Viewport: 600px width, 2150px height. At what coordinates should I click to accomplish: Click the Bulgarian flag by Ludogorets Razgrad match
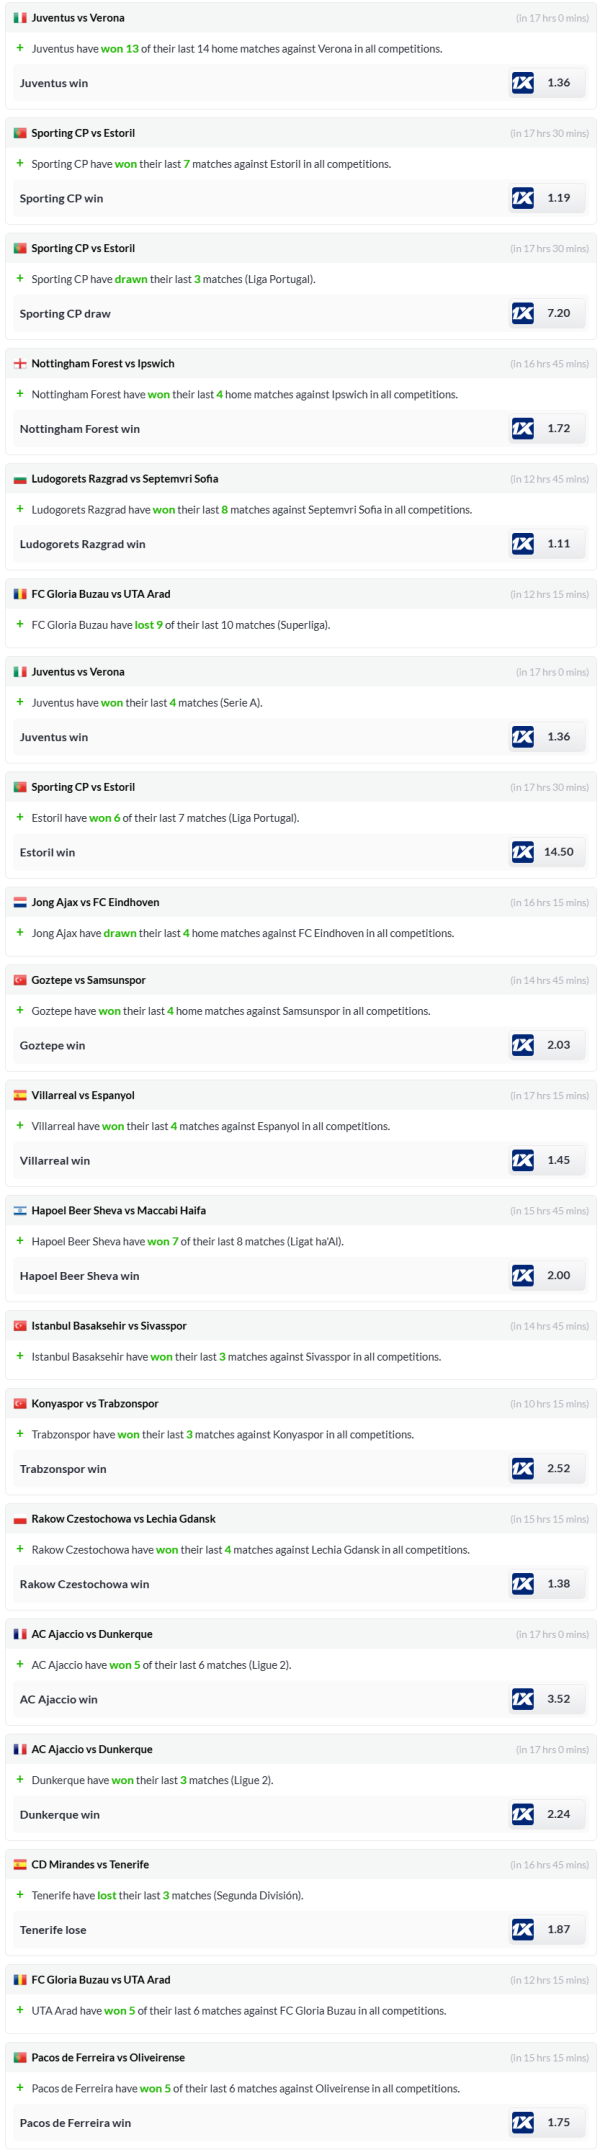pos(20,479)
